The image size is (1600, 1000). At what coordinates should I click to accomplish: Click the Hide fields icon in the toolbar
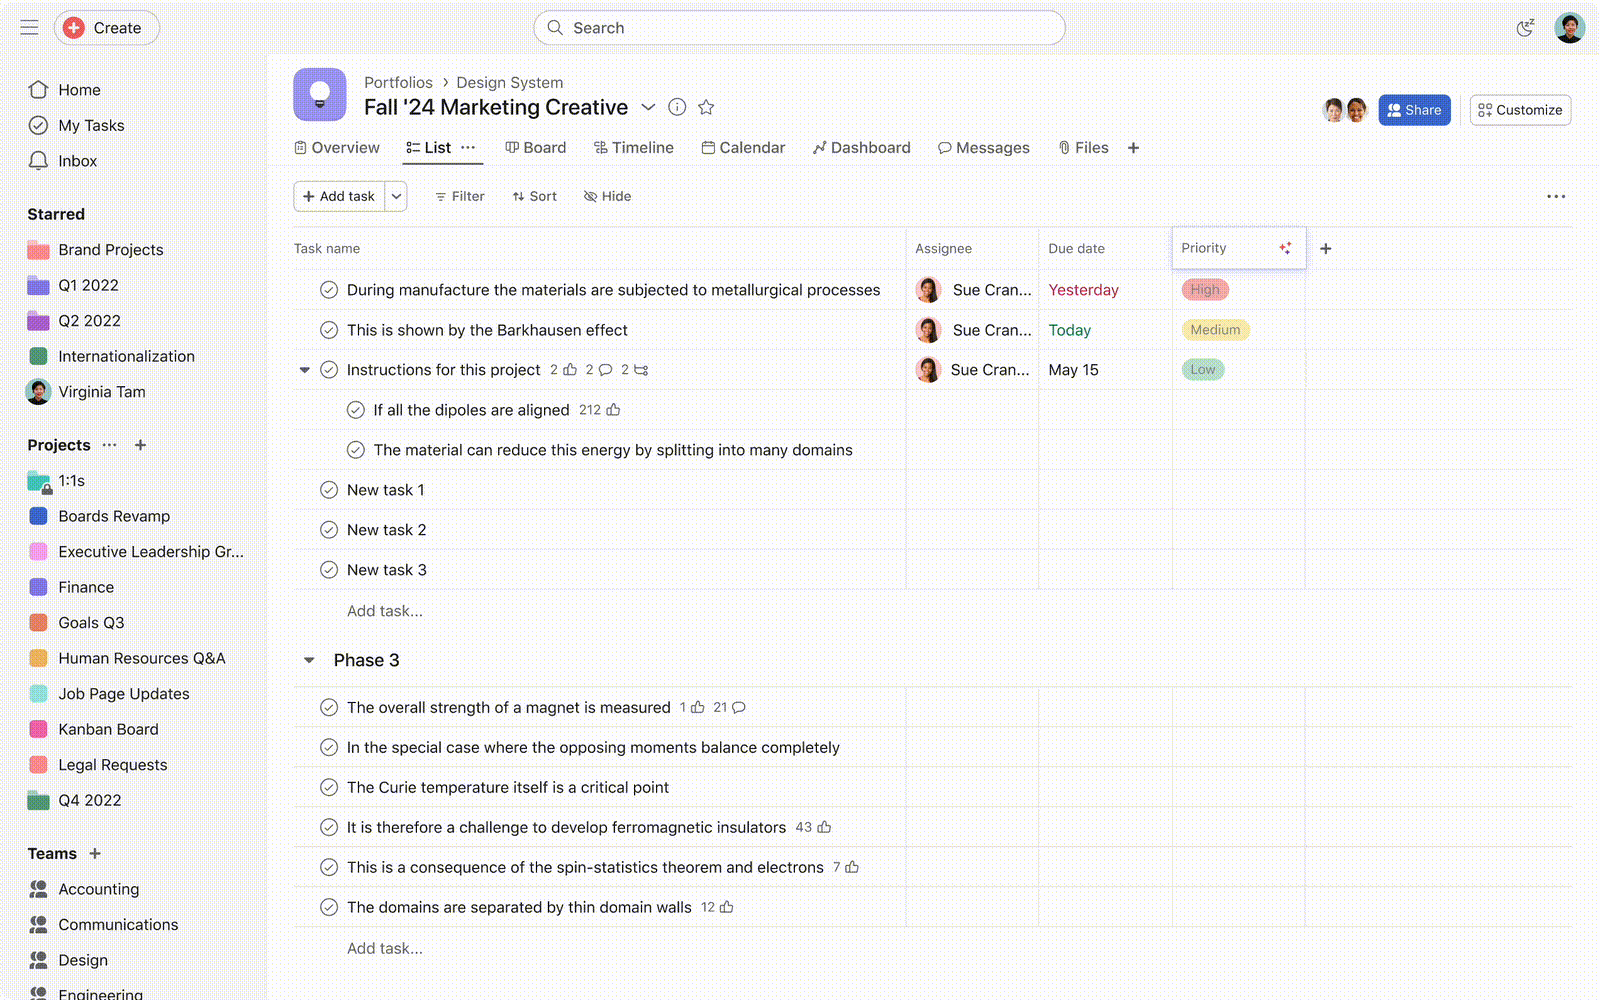click(590, 196)
